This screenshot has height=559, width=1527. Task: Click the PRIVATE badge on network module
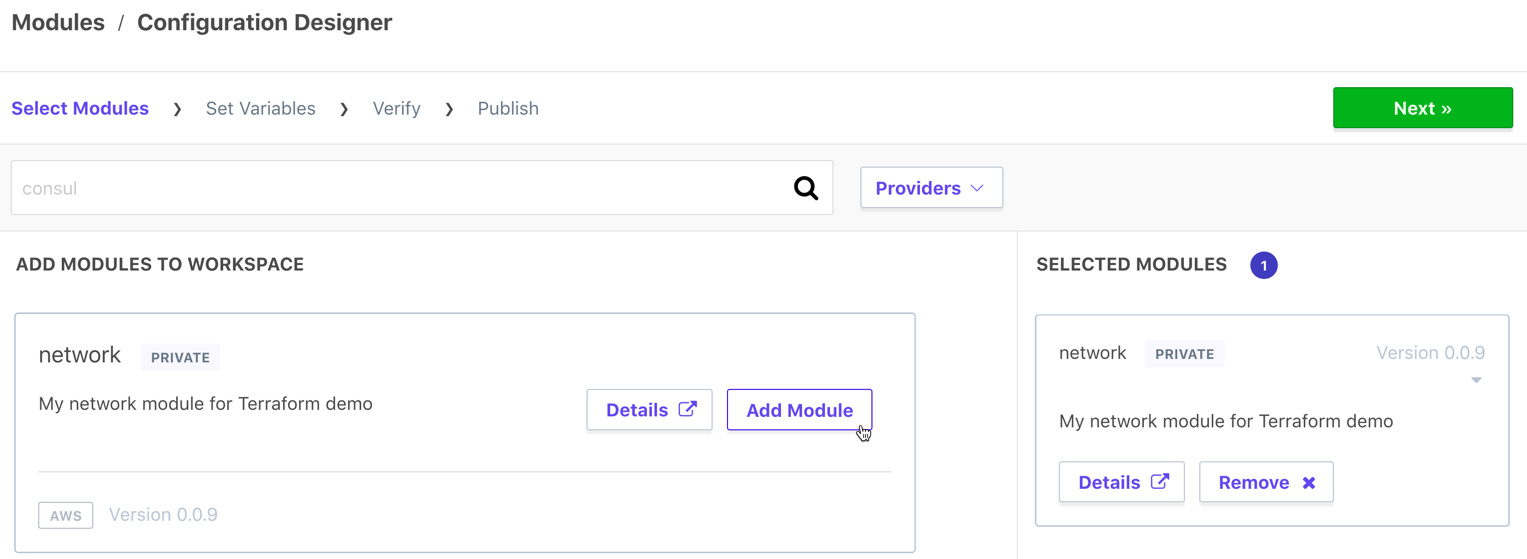(x=180, y=357)
